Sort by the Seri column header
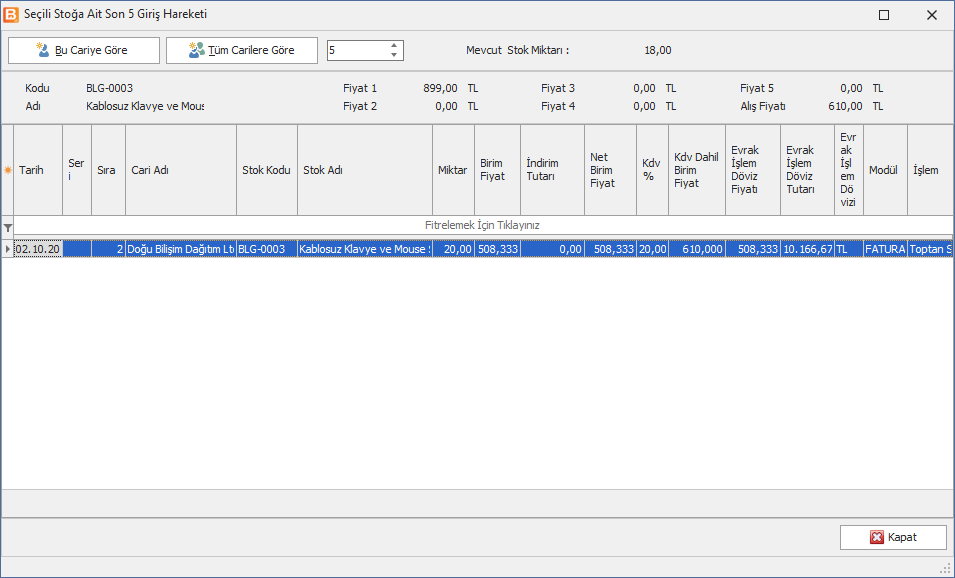This screenshot has width=955, height=578. [77, 170]
